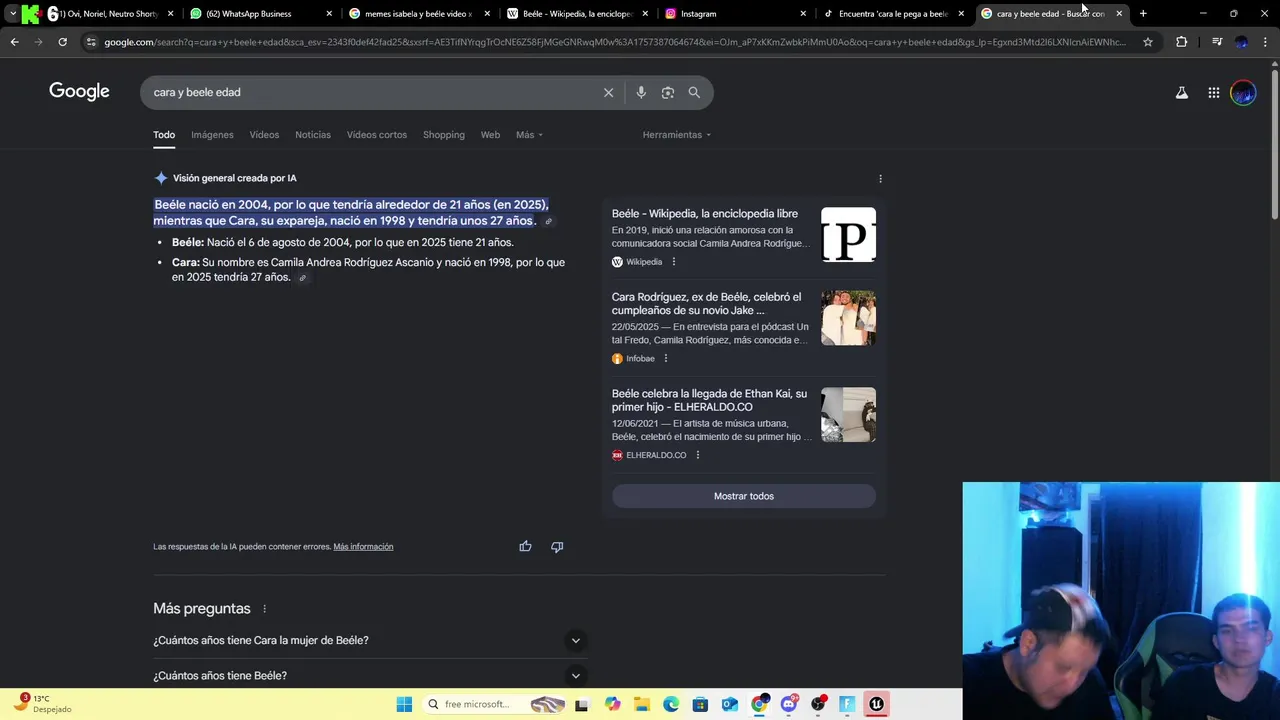Switch to the Videos tab

pos(264,135)
